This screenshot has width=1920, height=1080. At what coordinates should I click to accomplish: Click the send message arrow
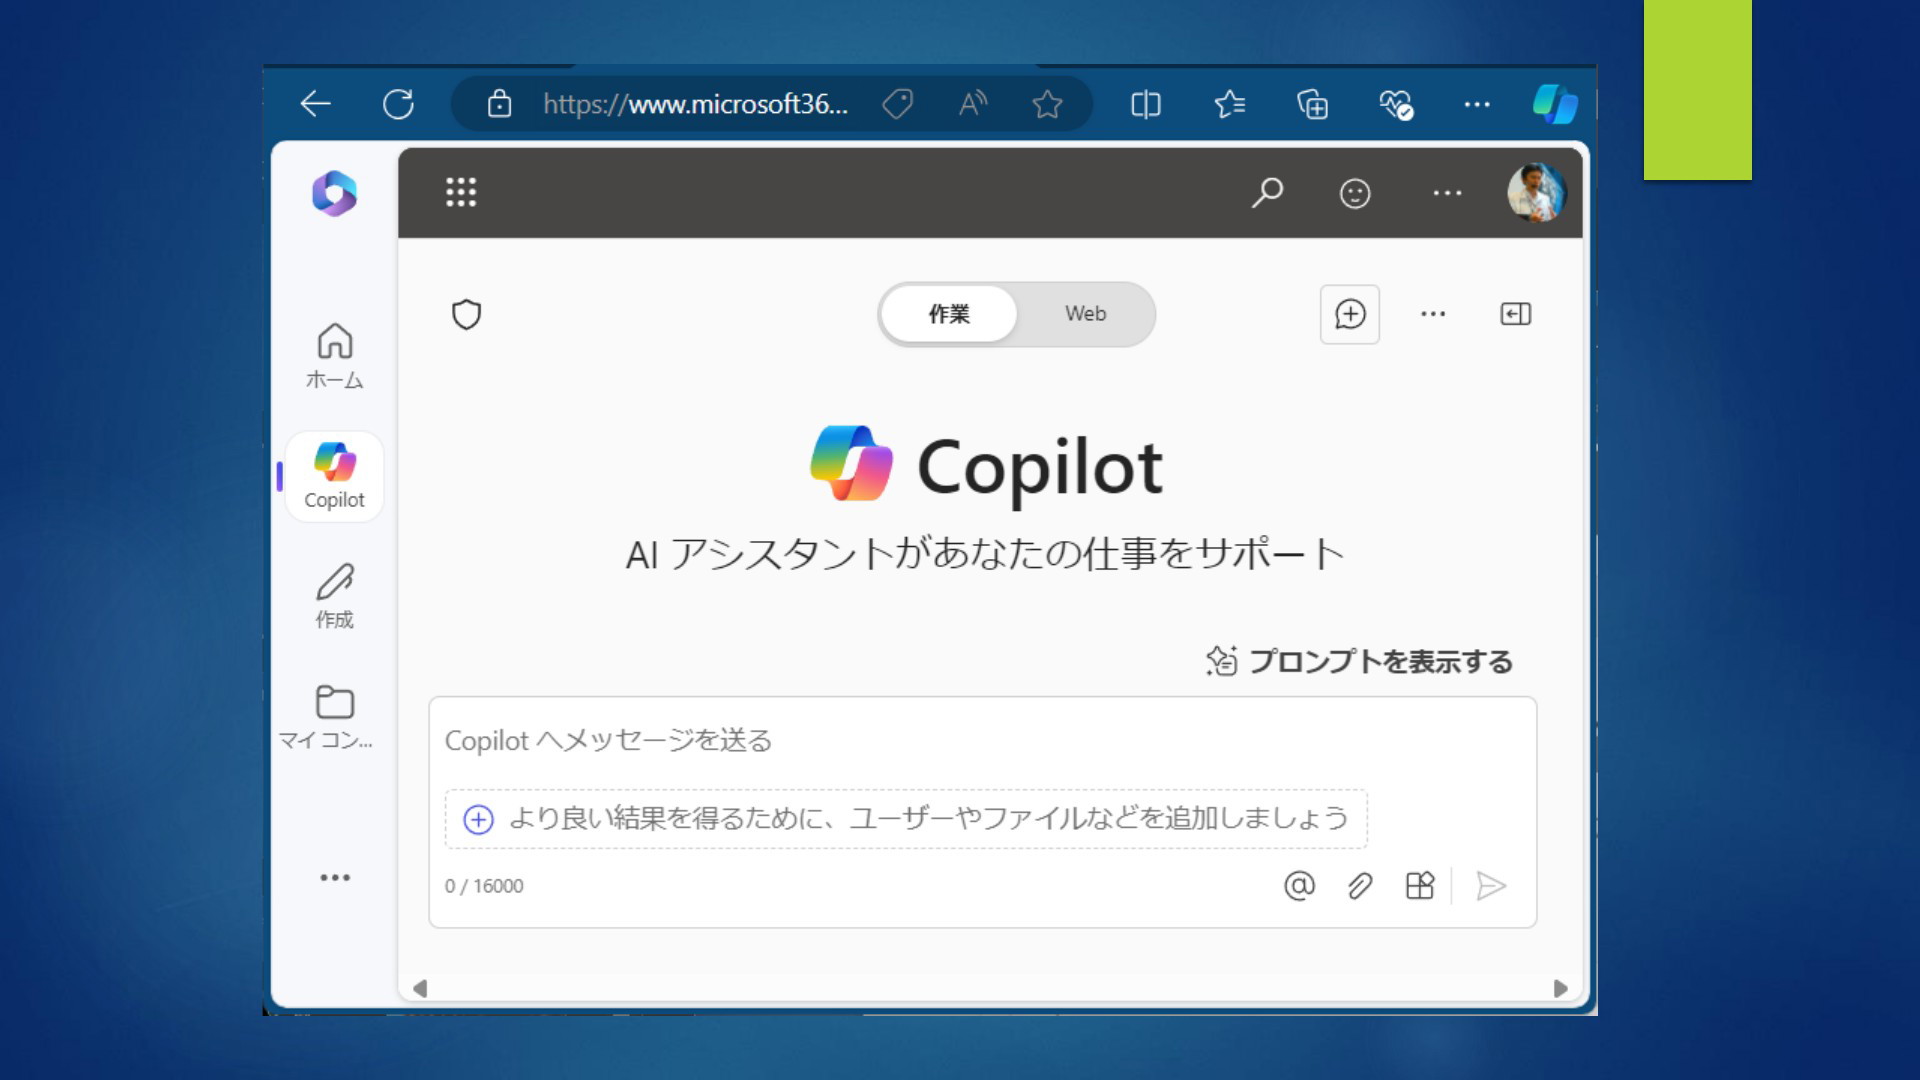(x=1491, y=886)
